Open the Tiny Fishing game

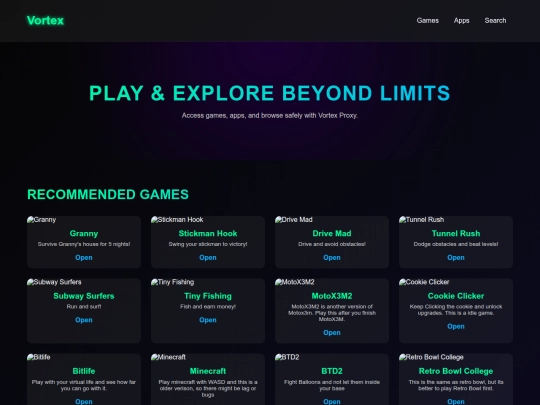[x=208, y=320]
